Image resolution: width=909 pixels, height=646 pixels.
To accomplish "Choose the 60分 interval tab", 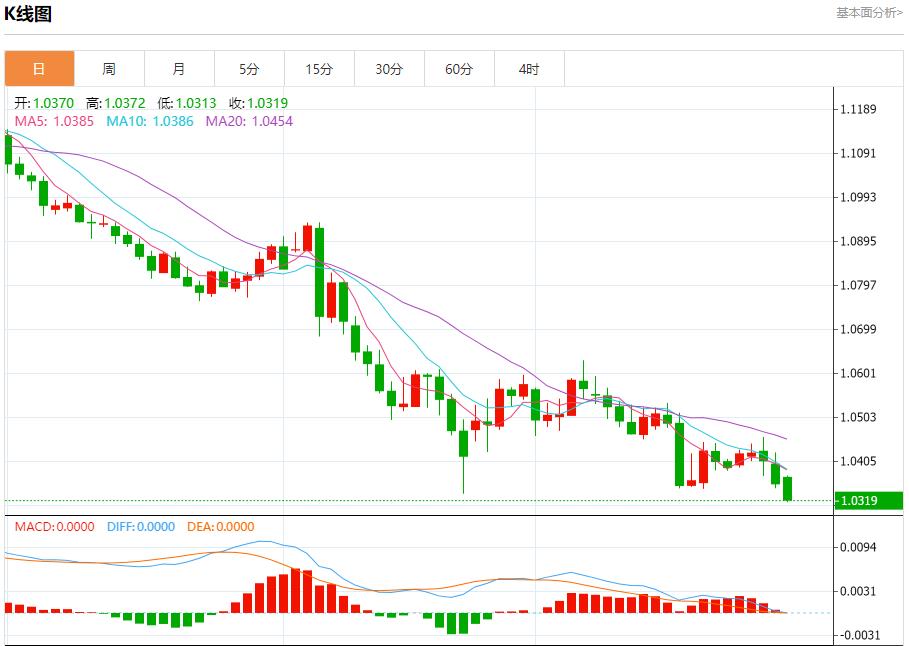I will click(459, 69).
